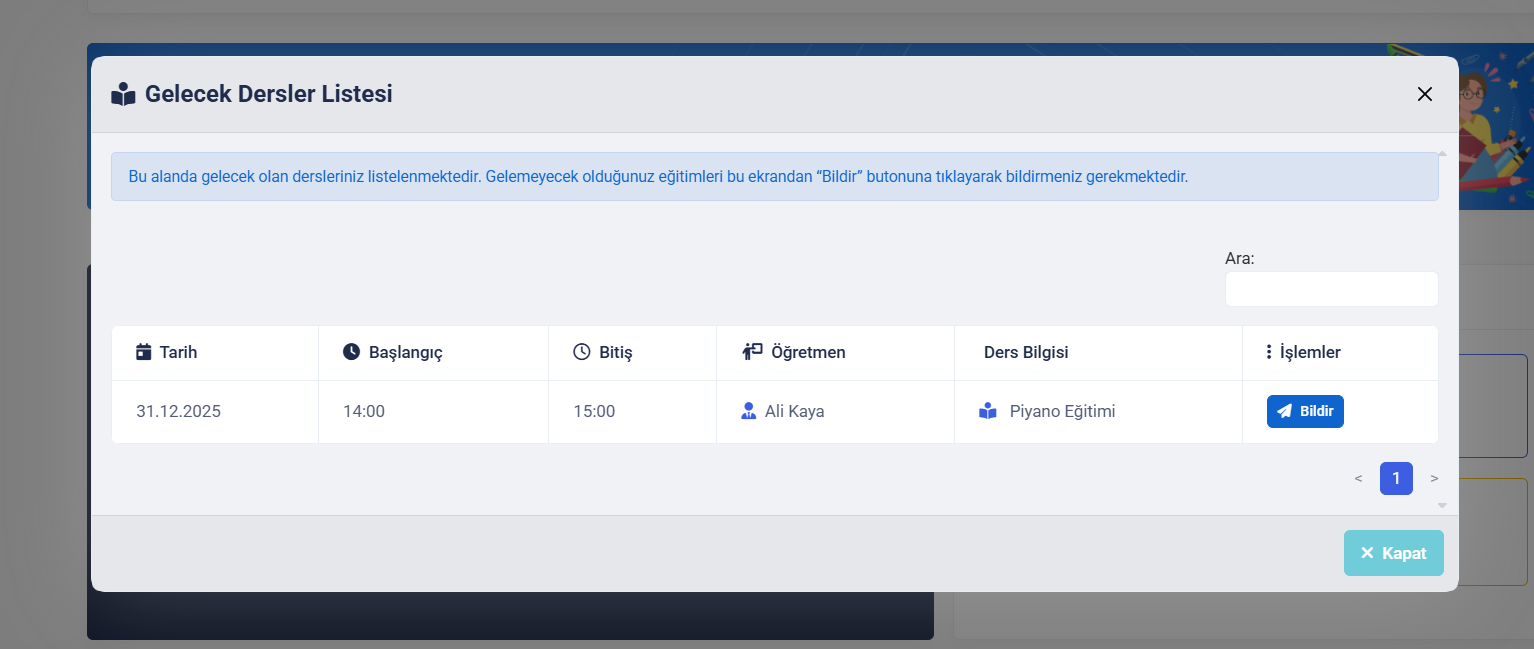Select the 31.12.2025 date cell

click(x=178, y=411)
